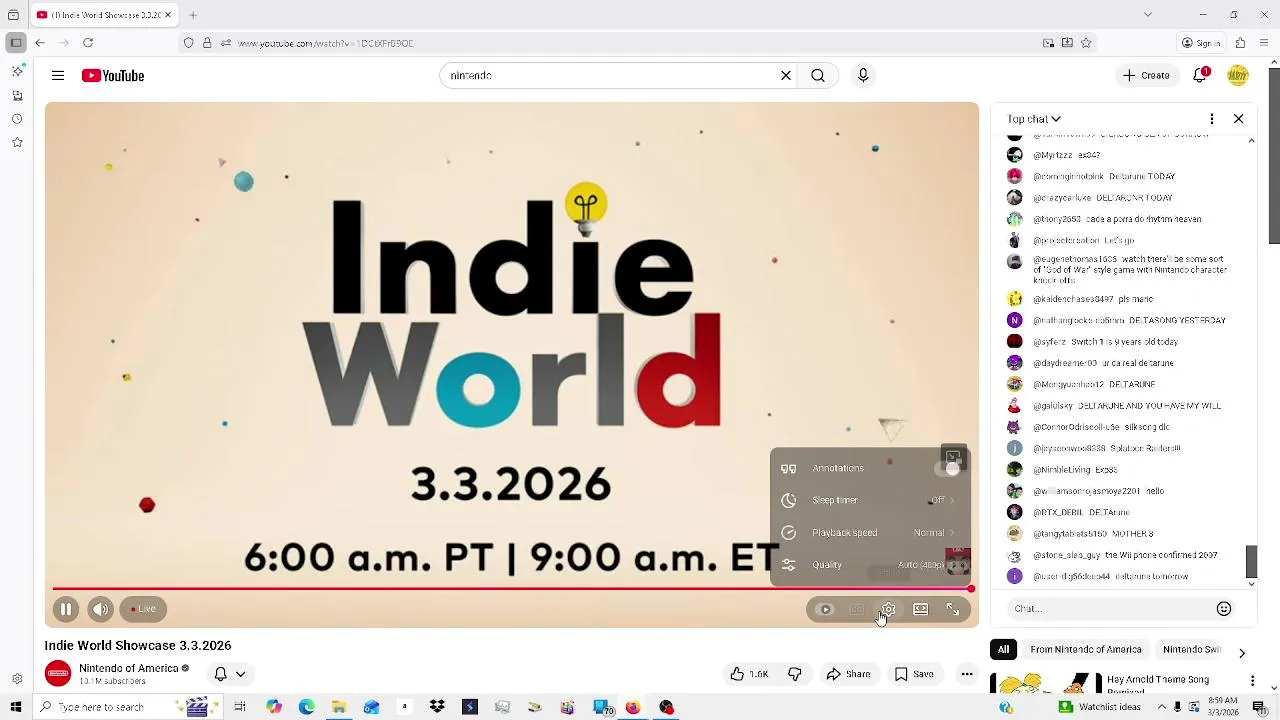This screenshot has height=720, width=1280.
Task: Open the Windows Start menu
Action: tap(15, 707)
